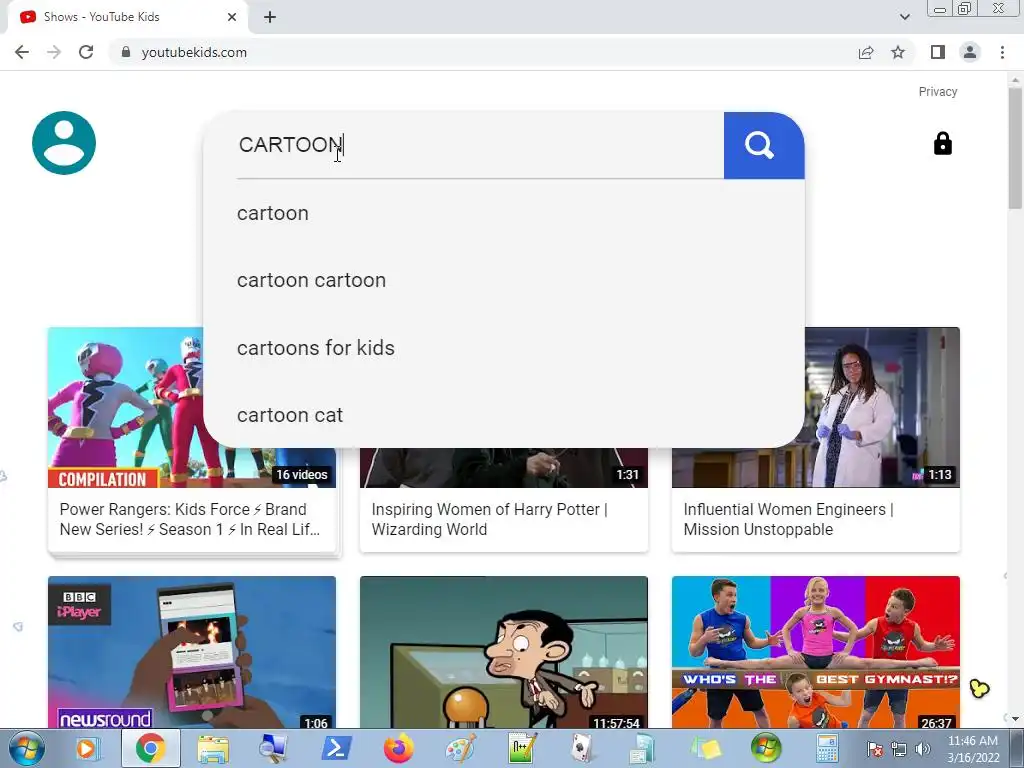Open the Privacy link
Screen dimensions: 1024x768
[x=938, y=91]
